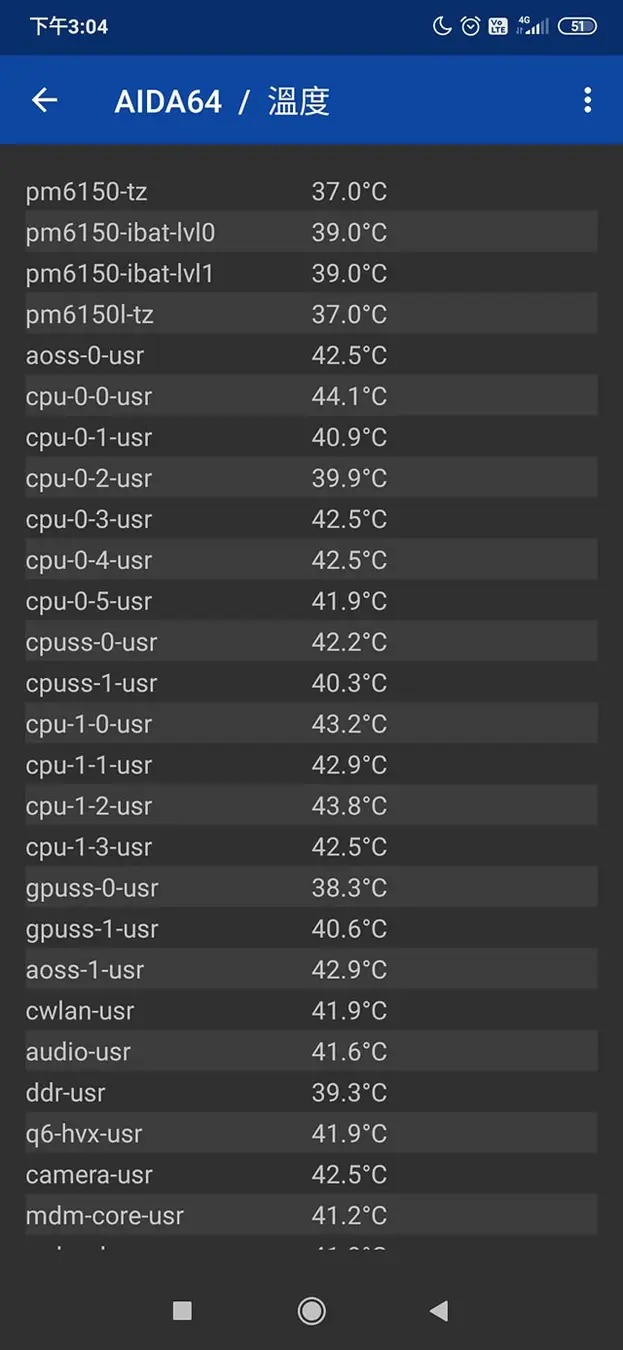Tap the Android back triangle button
Screen dimensions: 623x1350
(x=438, y=1310)
